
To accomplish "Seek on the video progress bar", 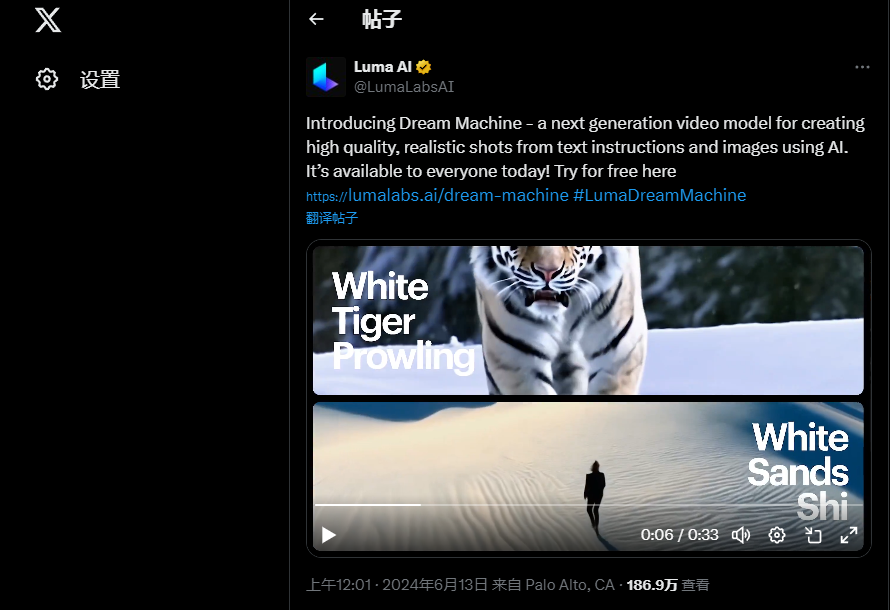I will point(589,504).
